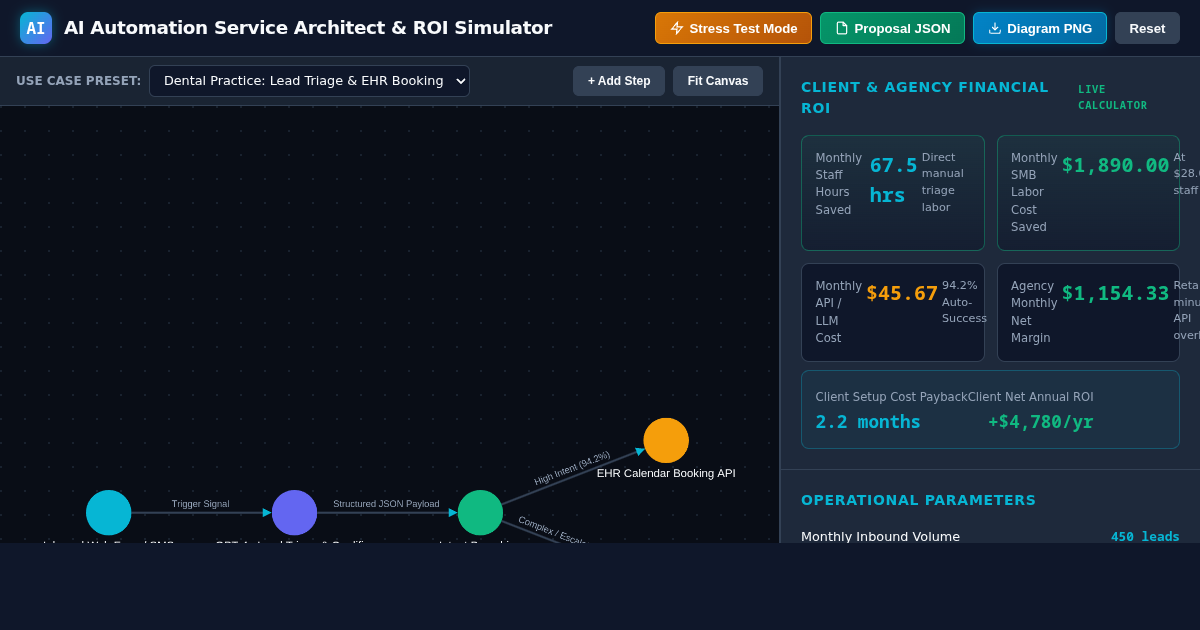Enable Stress Test Mode
The width and height of the screenshot is (1200, 630).
point(733,28)
